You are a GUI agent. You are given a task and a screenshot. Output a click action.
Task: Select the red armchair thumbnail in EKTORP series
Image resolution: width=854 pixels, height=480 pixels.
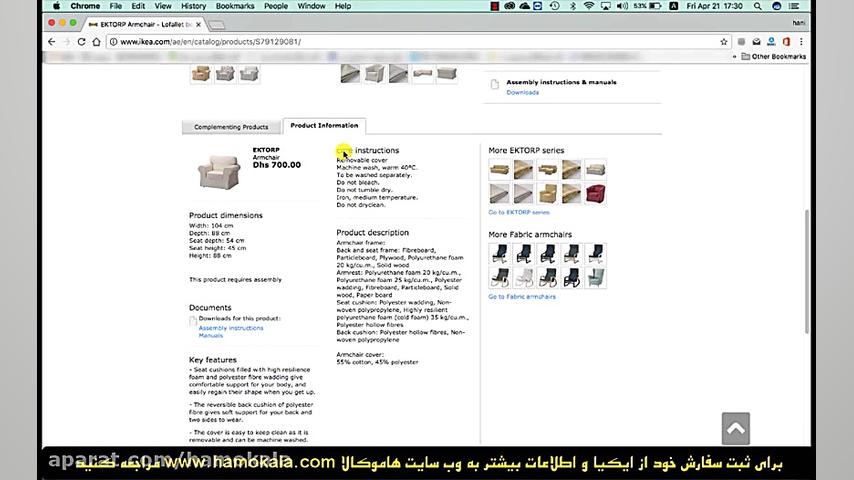click(595, 194)
